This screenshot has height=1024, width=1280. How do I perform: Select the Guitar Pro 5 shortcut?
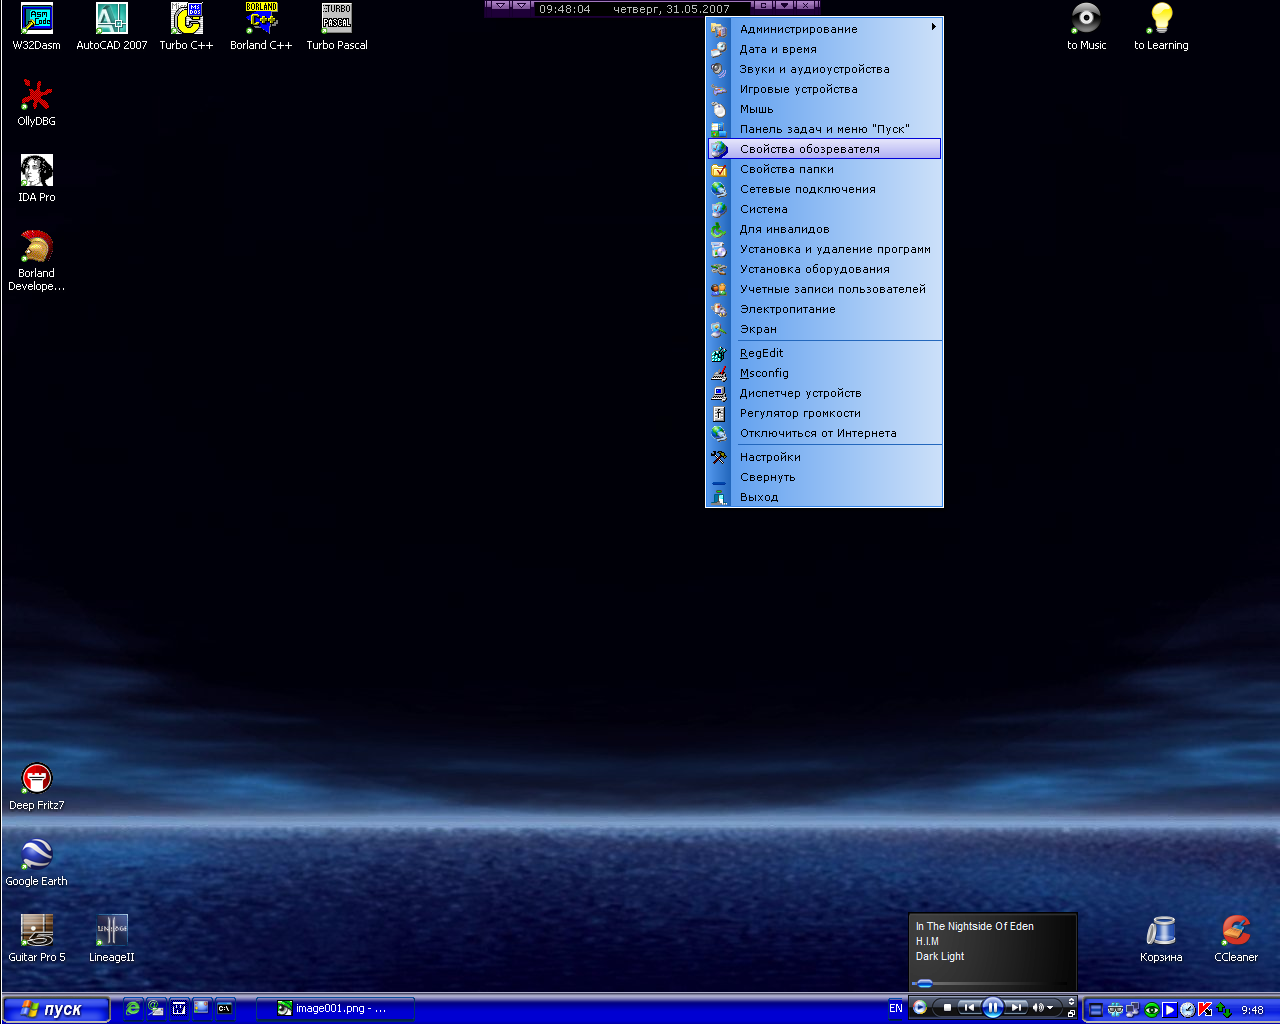tap(36, 931)
